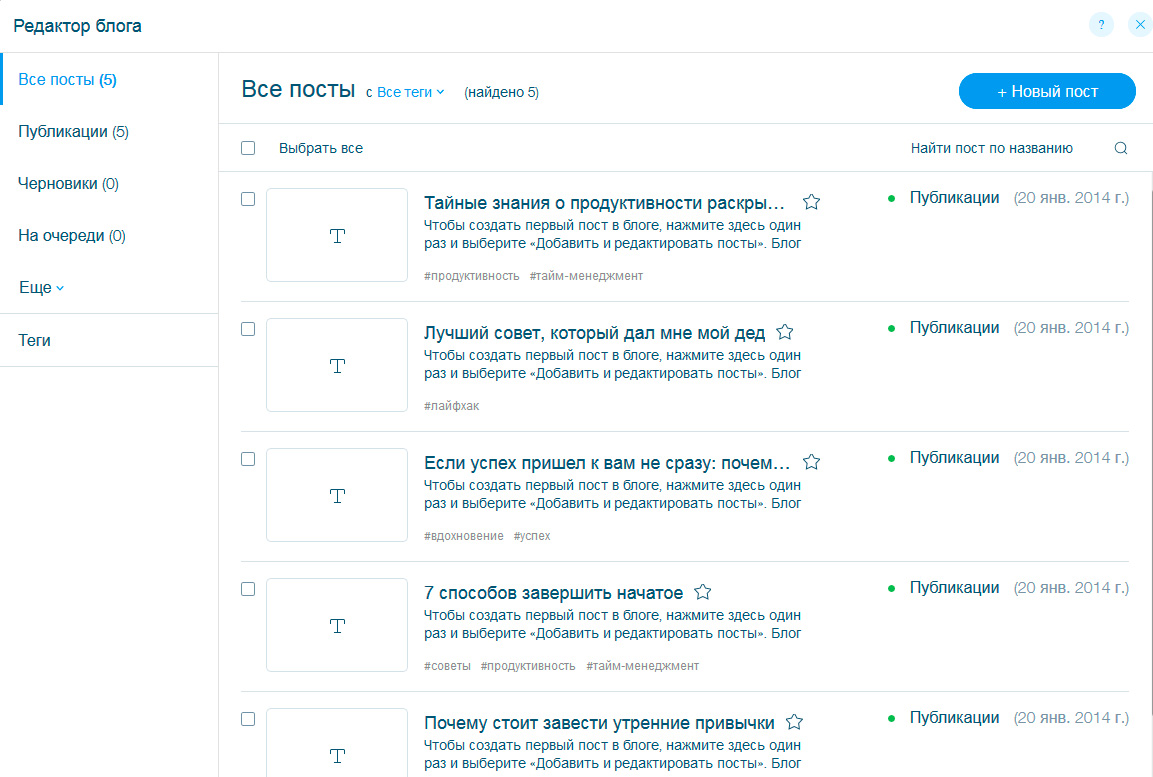The height and width of the screenshot is (777, 1153).
Task: Star the post 'Почему стоит завести утренние привычки'
Action: [794, 722]
